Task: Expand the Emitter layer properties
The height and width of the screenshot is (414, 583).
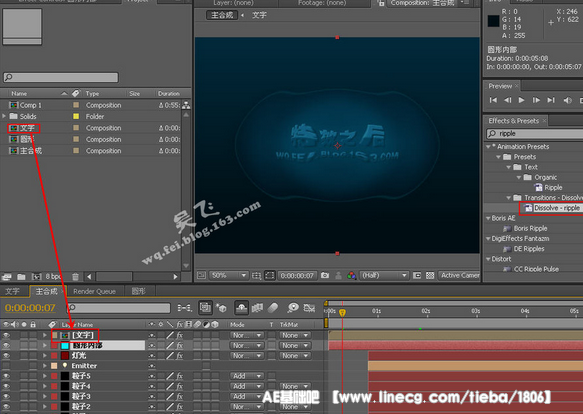Action: click(45, 366)
